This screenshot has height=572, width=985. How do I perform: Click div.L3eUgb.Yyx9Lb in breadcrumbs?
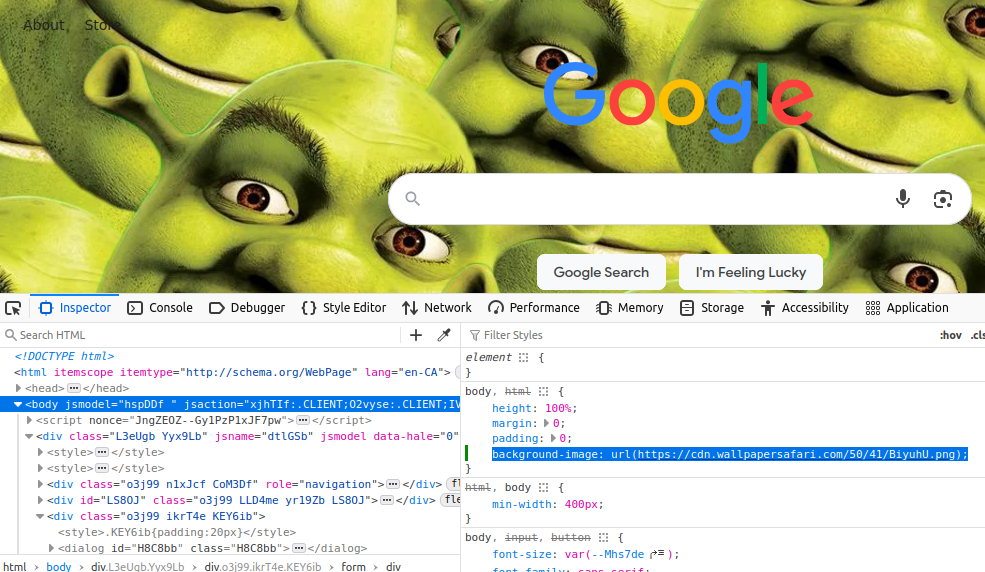click(138, 566)
